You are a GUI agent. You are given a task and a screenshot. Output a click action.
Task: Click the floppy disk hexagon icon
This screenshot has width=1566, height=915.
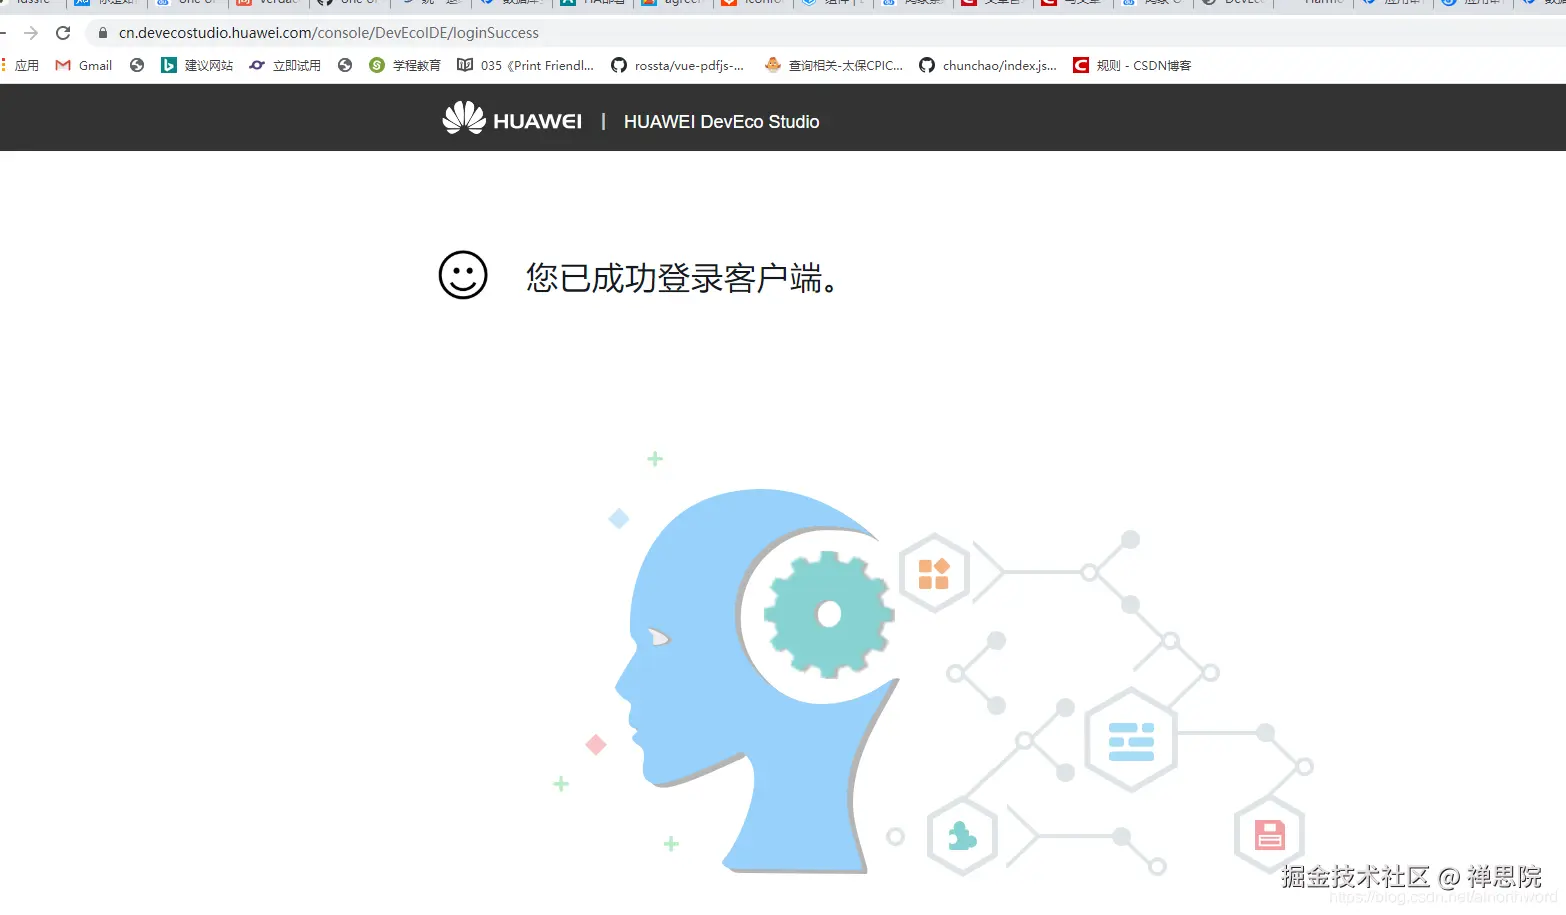pyautogui.click(x=1268, y=834)
